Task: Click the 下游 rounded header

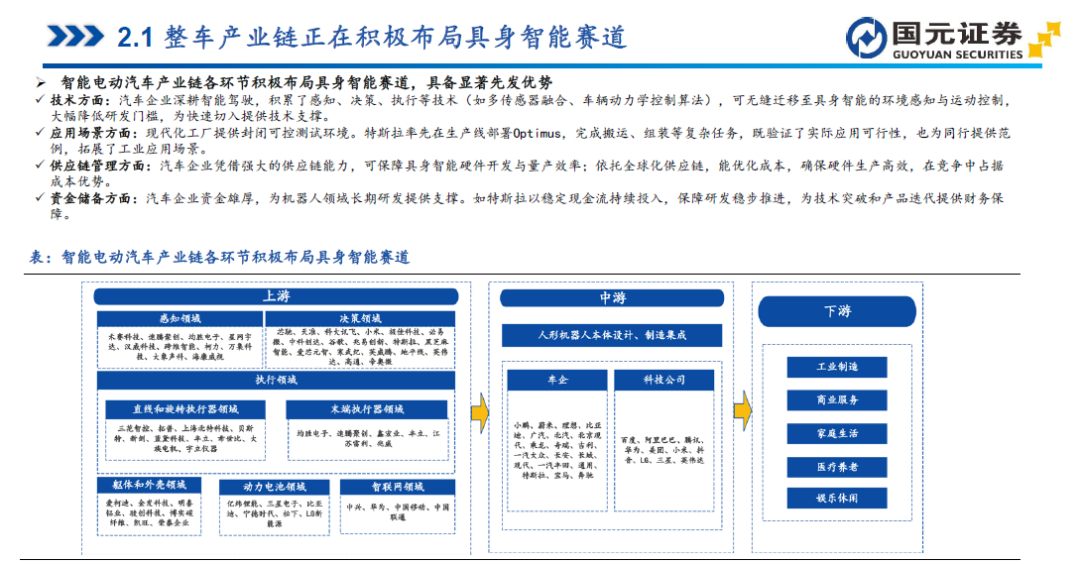Action: tap(837, 311)
